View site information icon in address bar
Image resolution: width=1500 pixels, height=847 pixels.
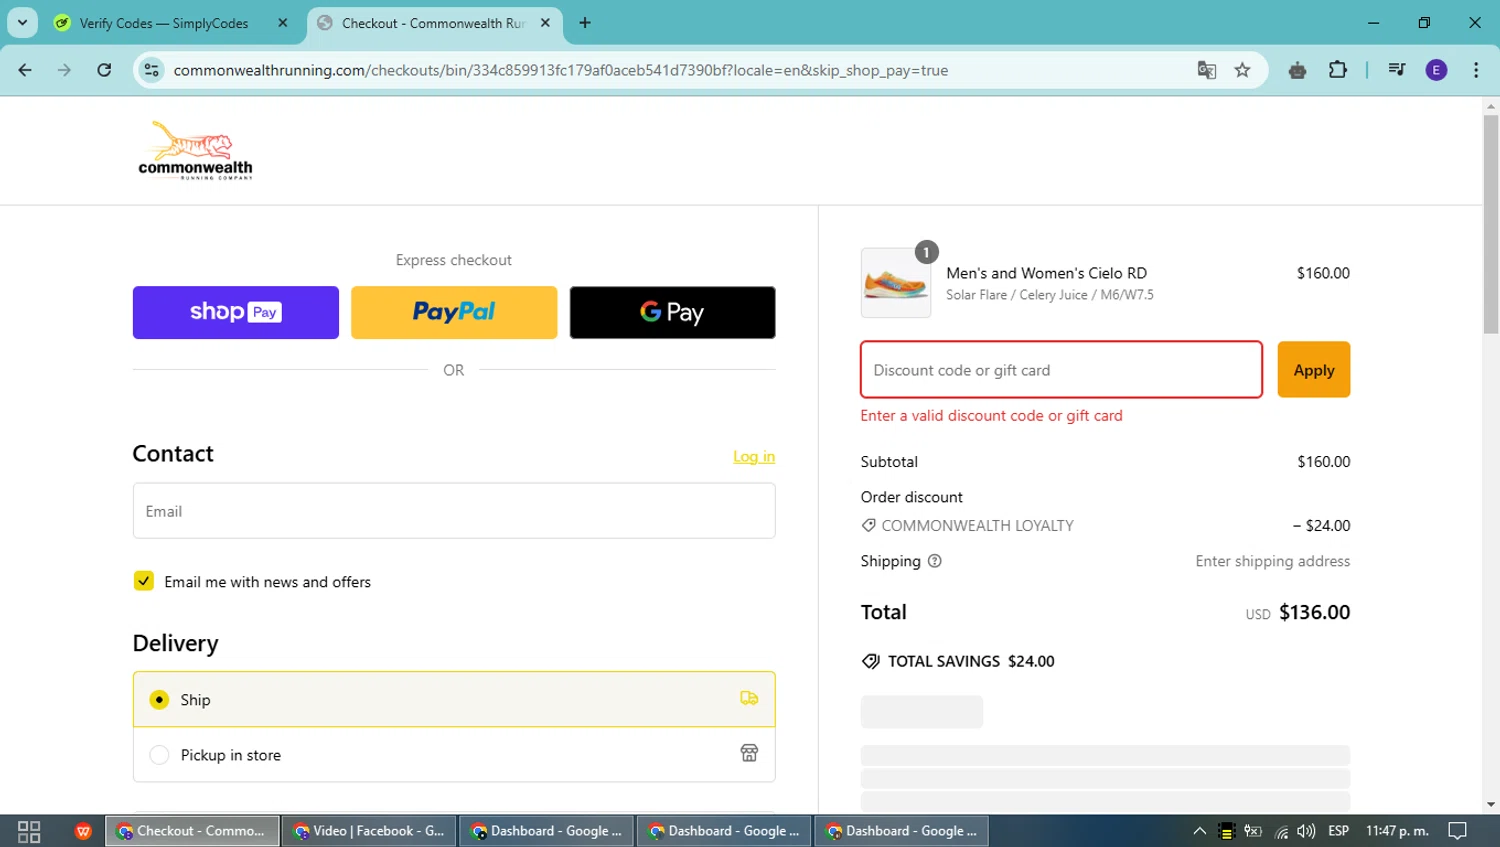click(x=151, y=70)
